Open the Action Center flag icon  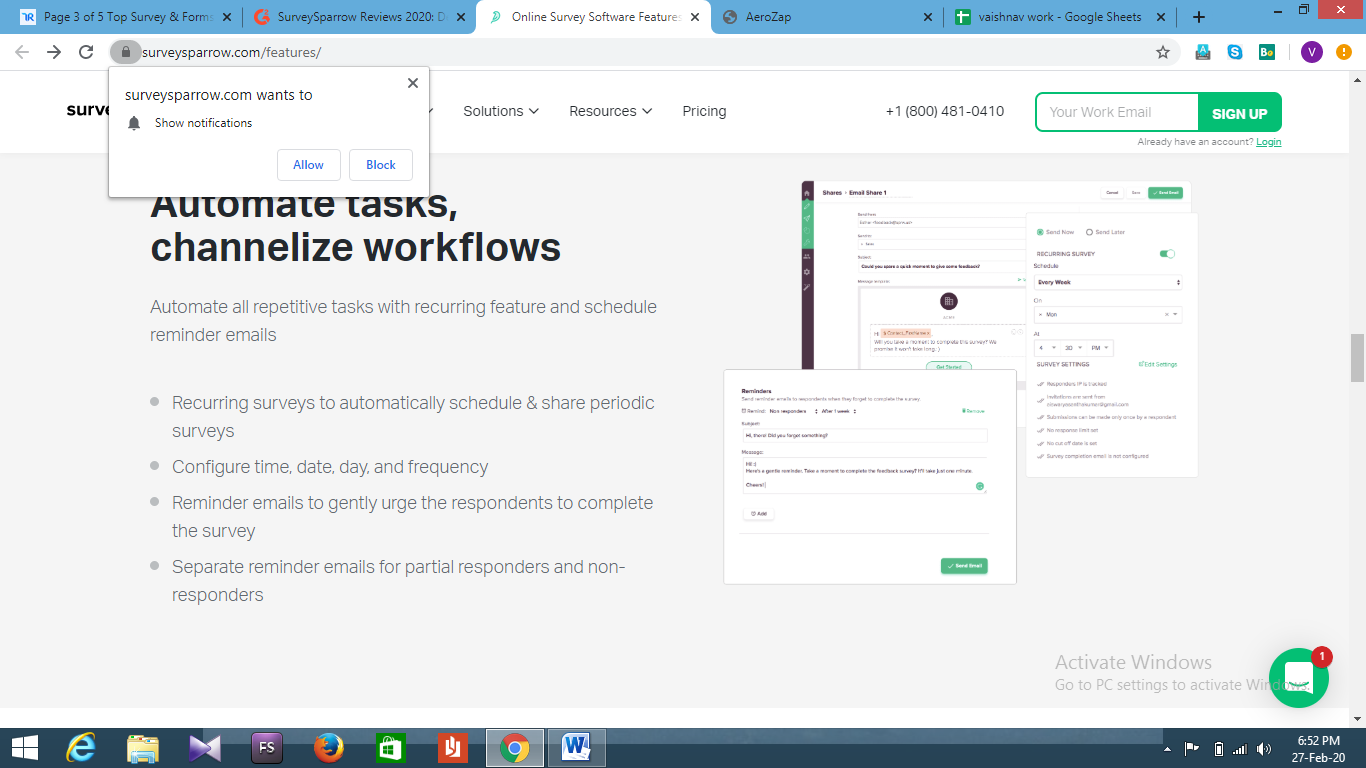coord(1192,749)
